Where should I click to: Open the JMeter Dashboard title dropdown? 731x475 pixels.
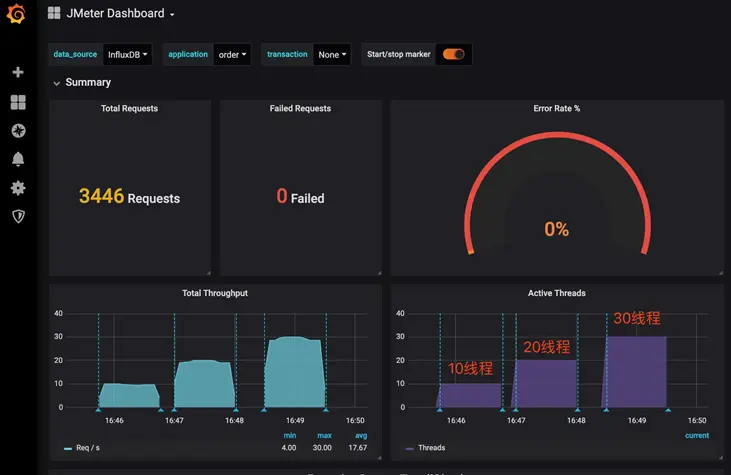(120, 14)
